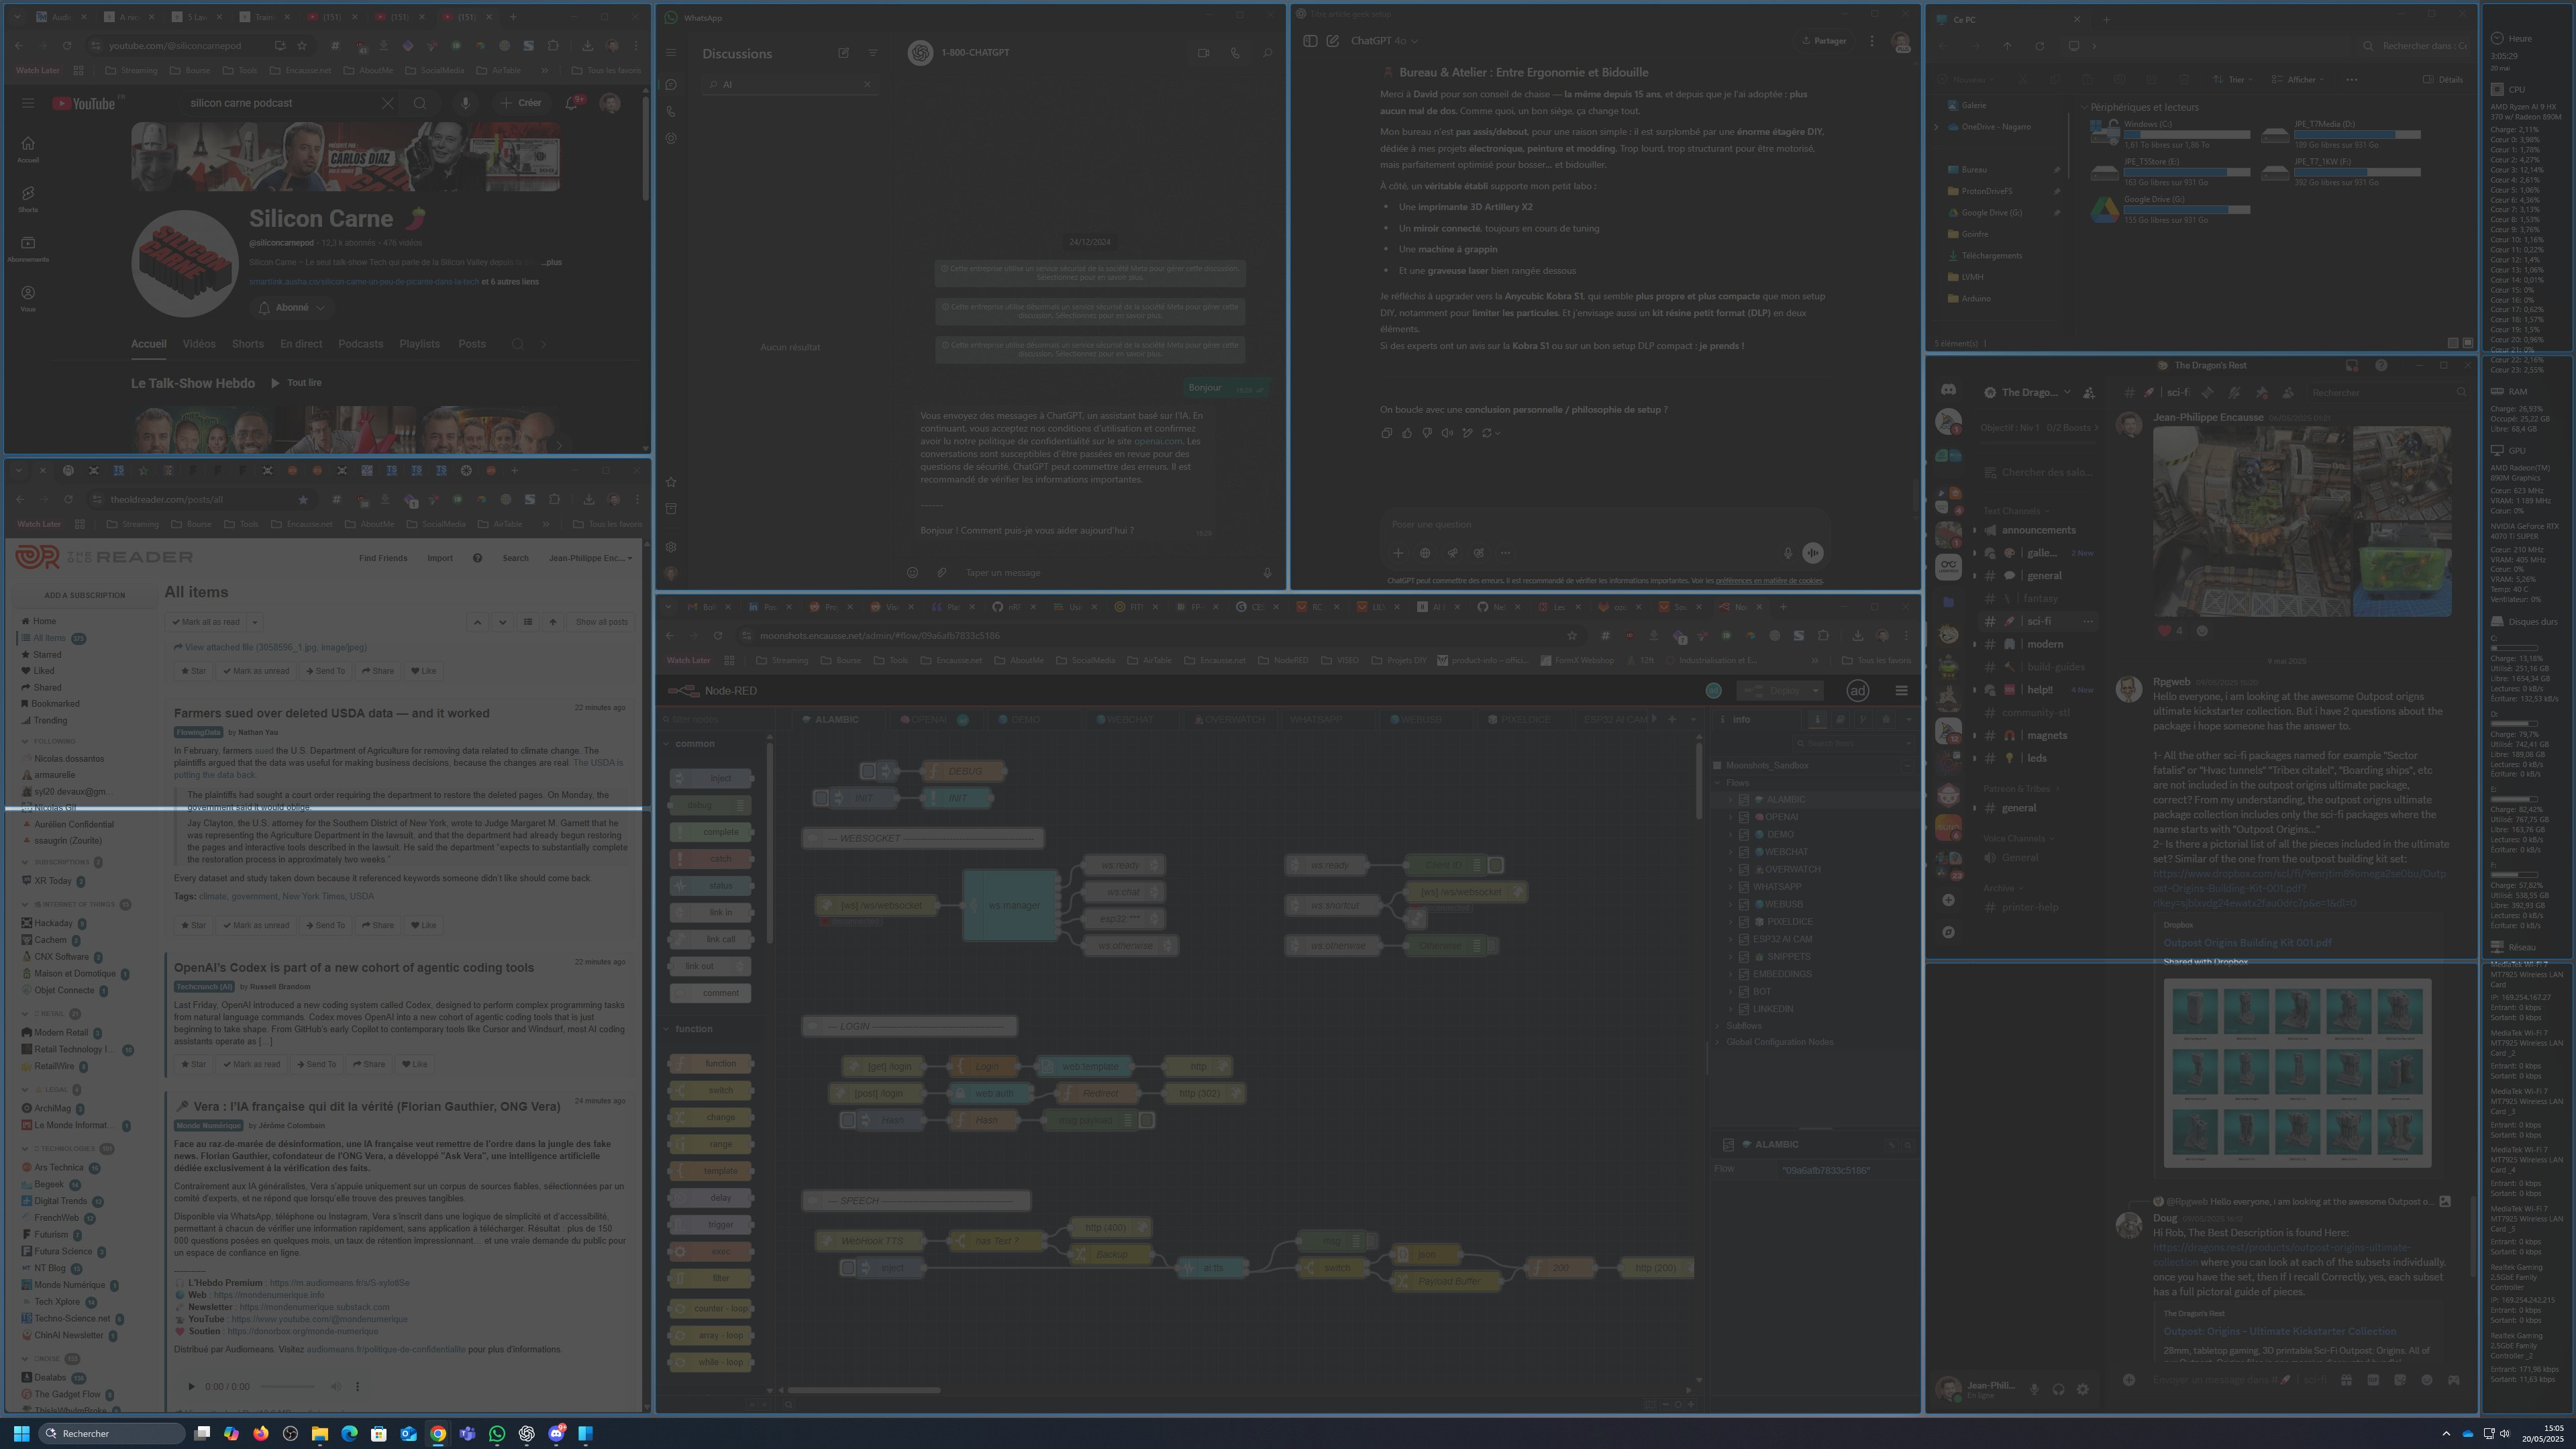
Task: Open the ChatGPT 4o model selector
Action: coord(1384,41)
